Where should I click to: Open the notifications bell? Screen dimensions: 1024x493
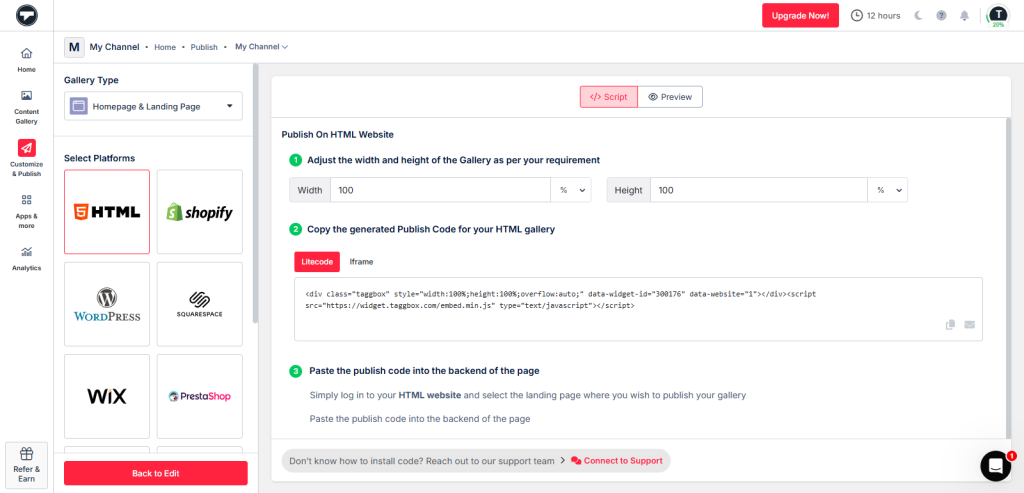point(964,16)
